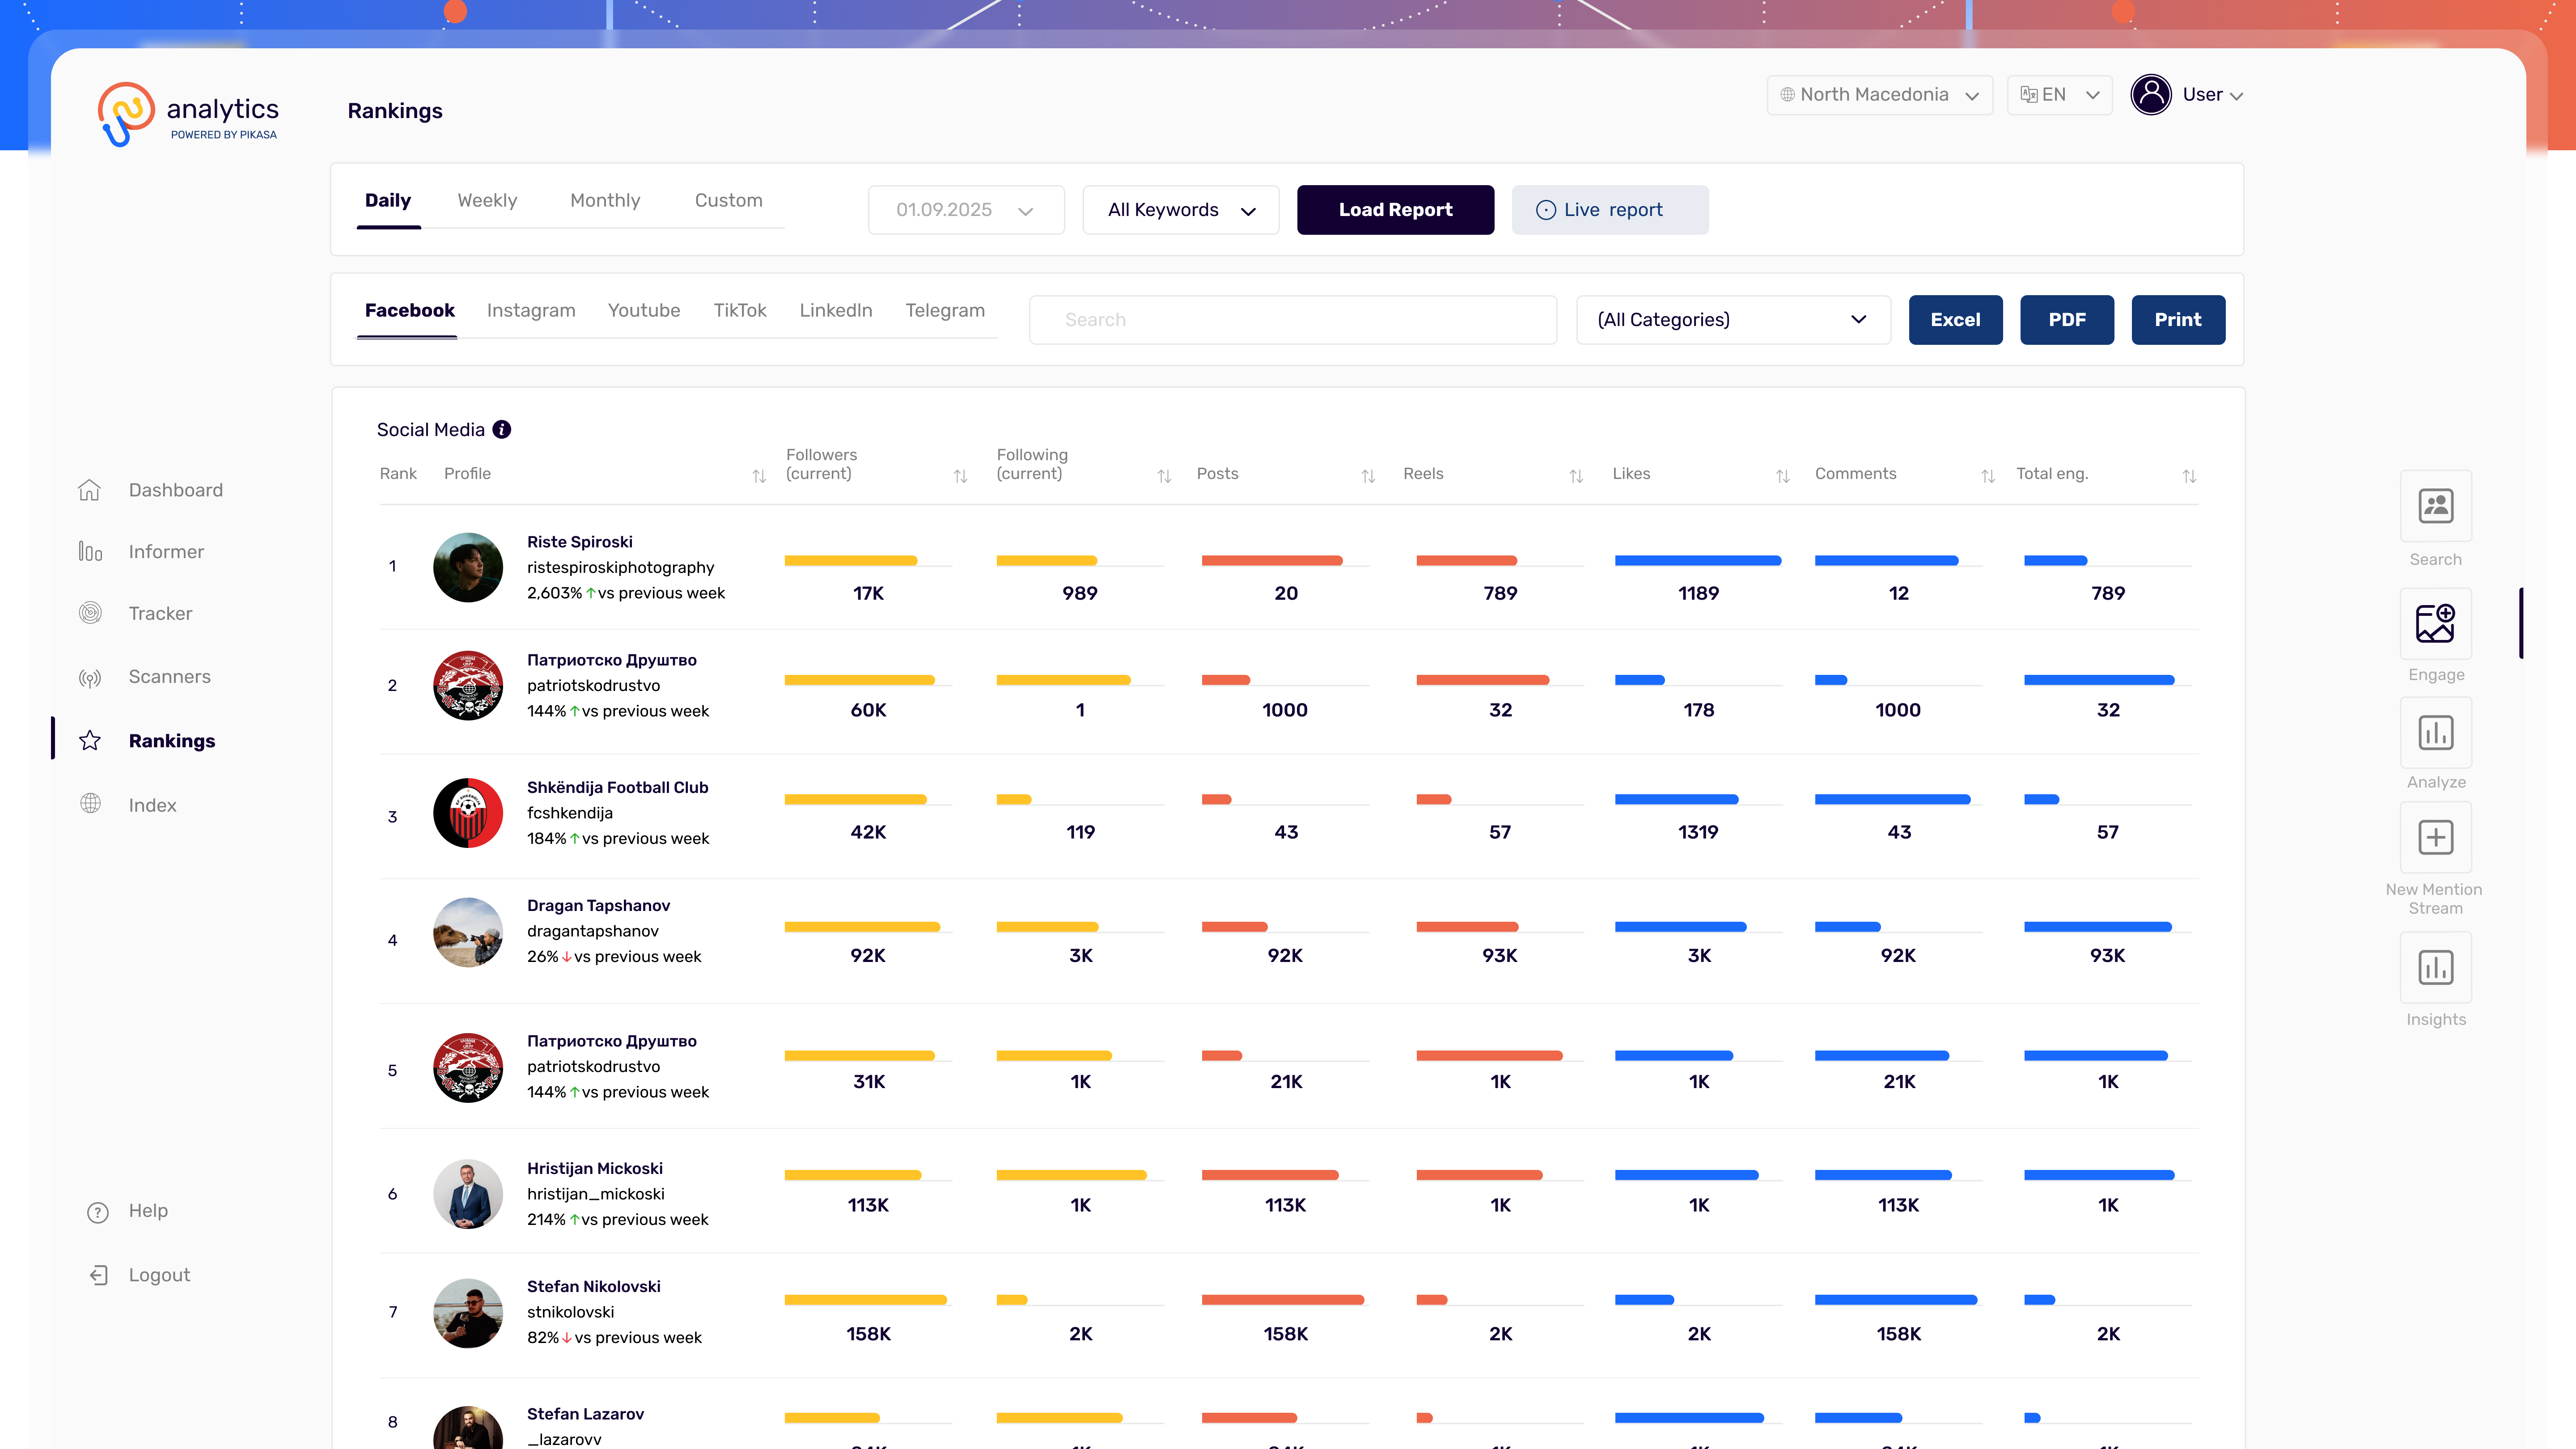Viewport: 2576px width, 1449px height.
Task: Open the 01.09.2025 date dropdown
Action: pos(966,210)
